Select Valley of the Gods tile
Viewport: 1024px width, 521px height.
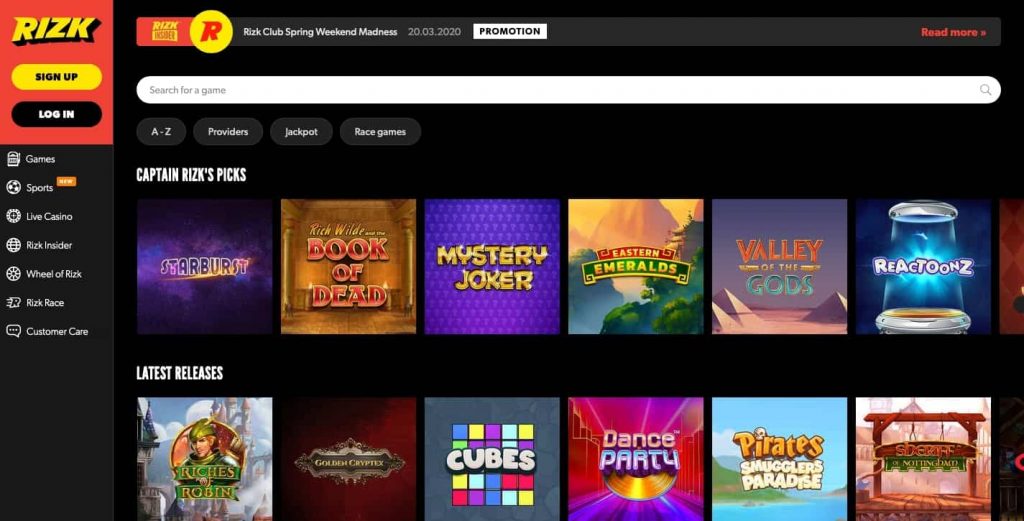[x=779, y=266]
